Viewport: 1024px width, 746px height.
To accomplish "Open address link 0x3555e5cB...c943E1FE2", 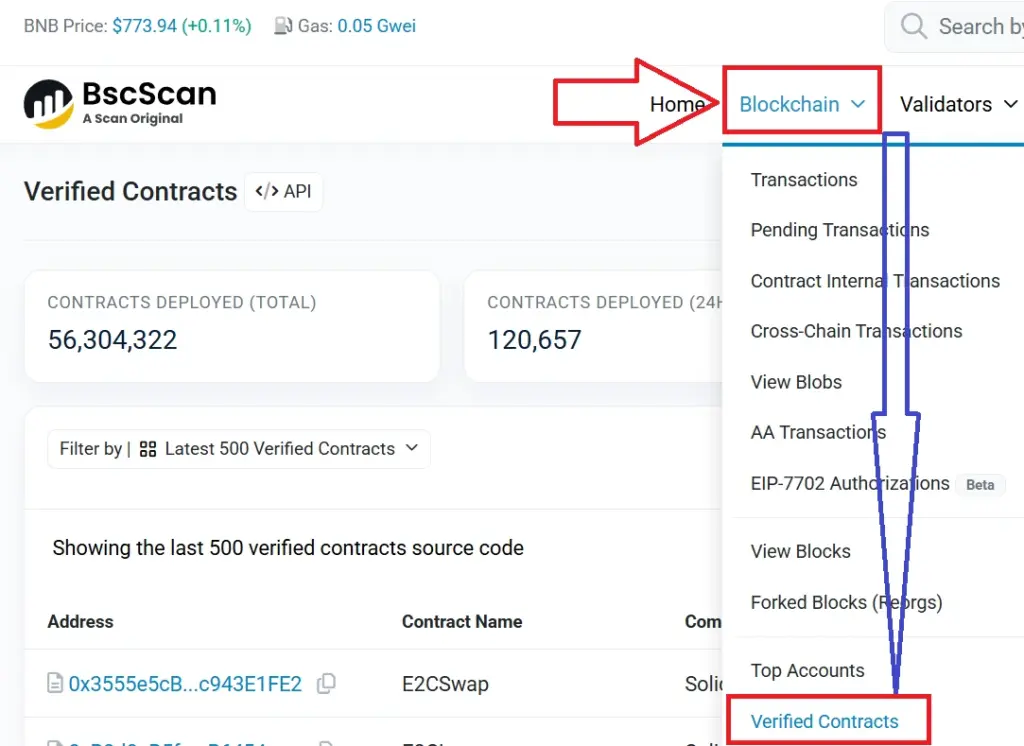I will pyautogui.click(x=185, y=684).
